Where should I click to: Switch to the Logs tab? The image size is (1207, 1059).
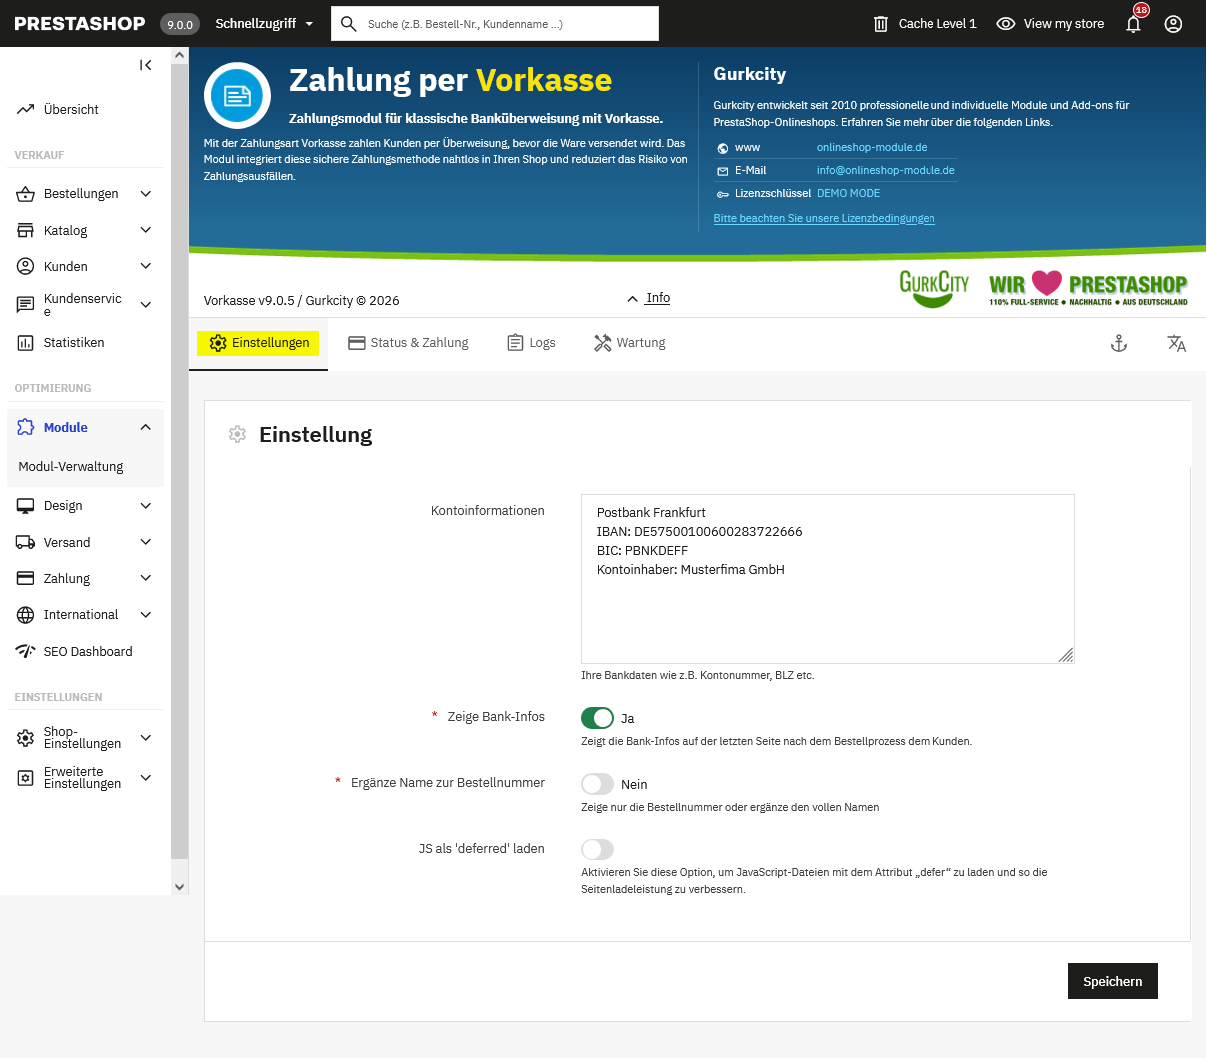[531, 343]
